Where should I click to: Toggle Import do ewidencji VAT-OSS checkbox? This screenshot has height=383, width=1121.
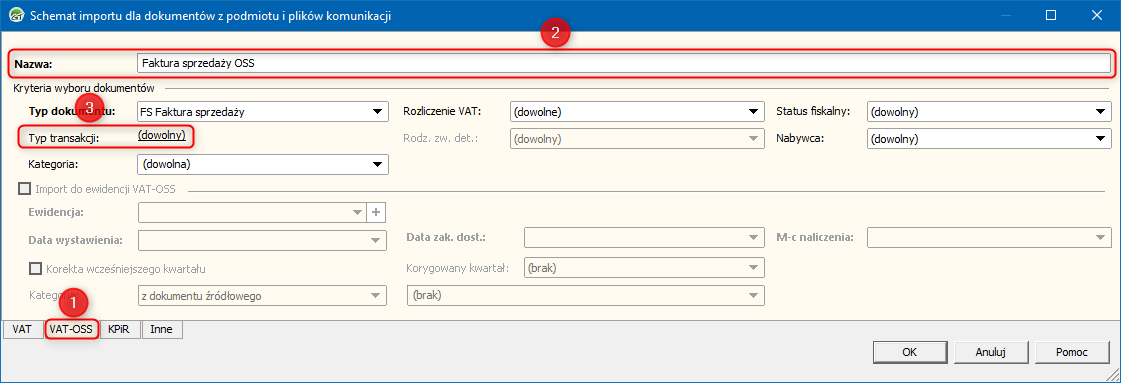tap(25, 189)
